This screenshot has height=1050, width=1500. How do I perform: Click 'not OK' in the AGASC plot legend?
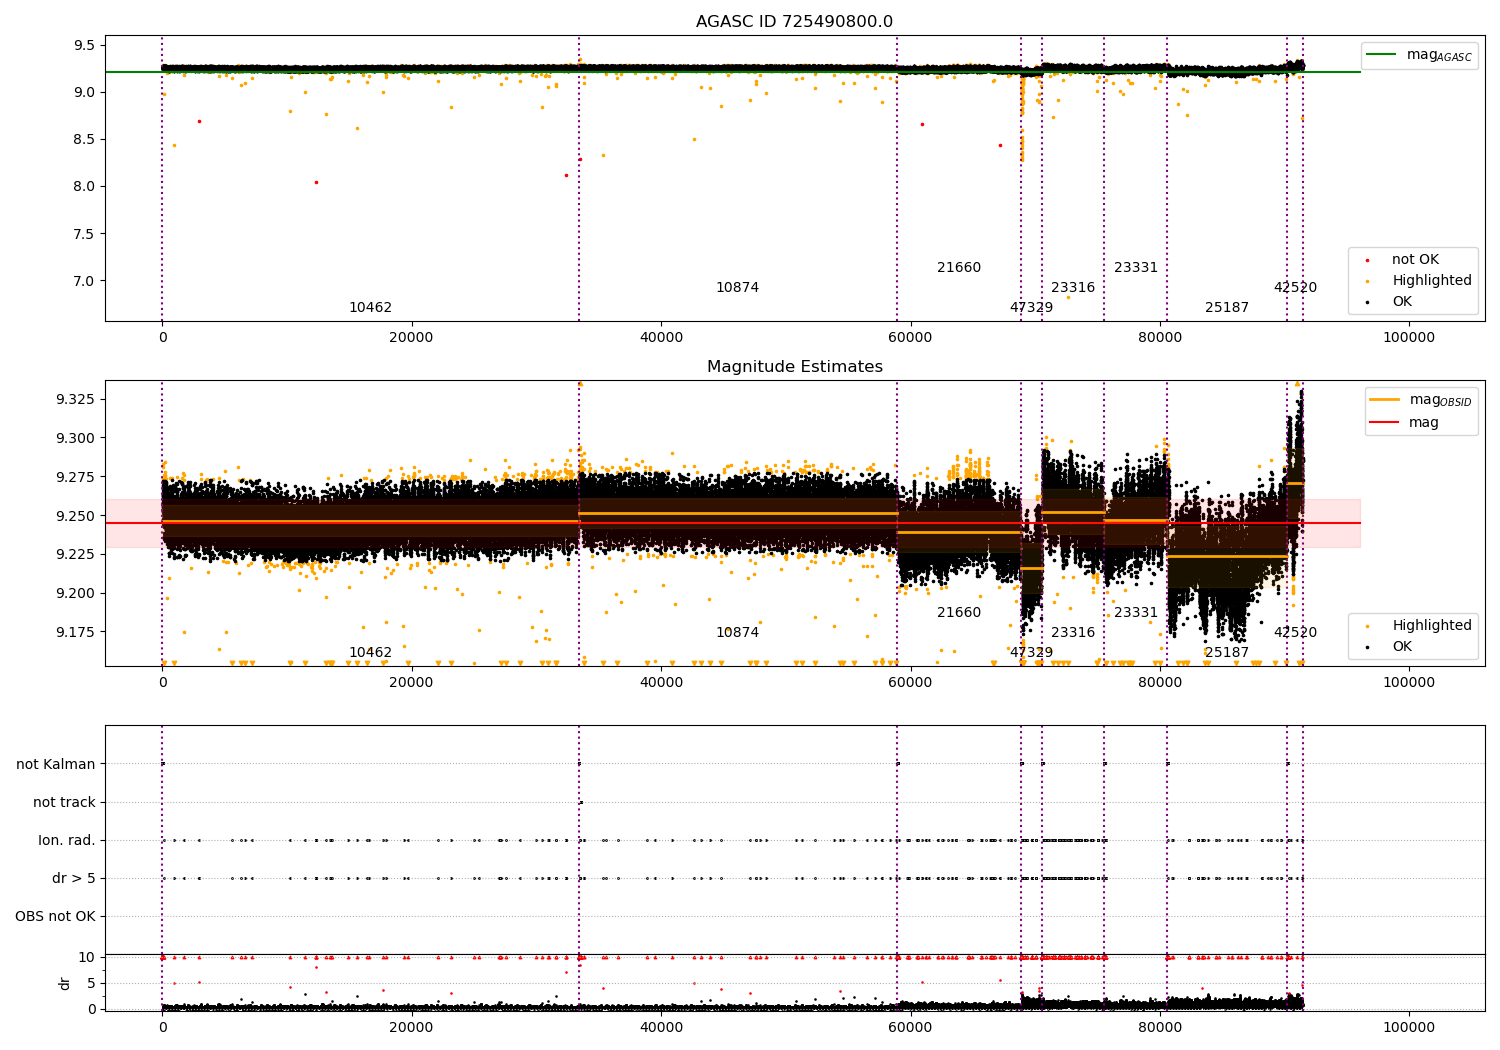(1415, 260)
